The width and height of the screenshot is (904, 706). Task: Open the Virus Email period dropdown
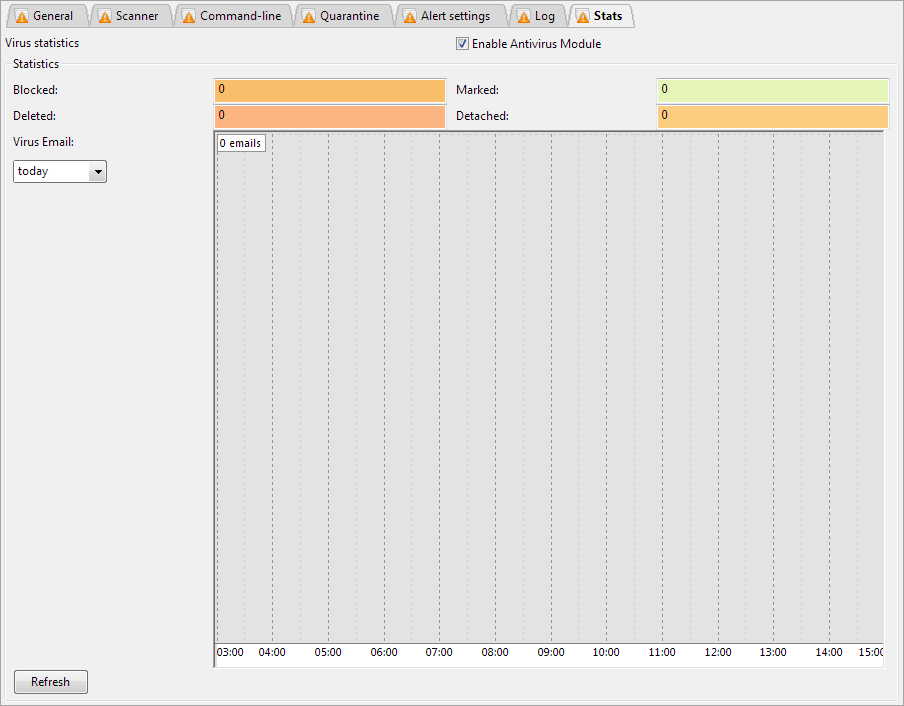pyautogui.click(x=59, y=171)
